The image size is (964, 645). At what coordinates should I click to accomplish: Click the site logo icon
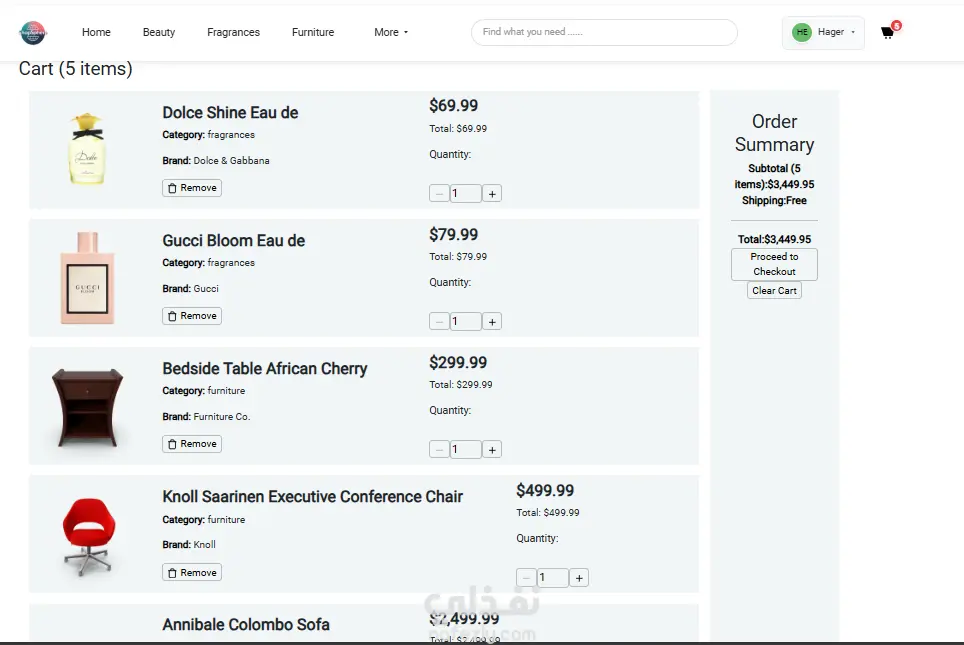pos(33,32)
